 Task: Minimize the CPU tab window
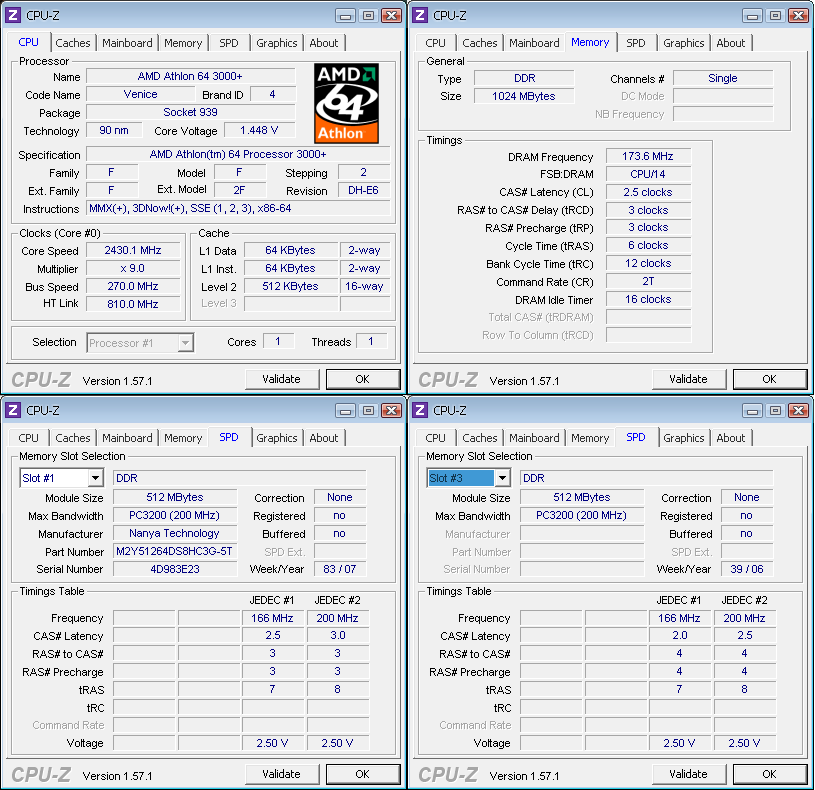pos(345,16)
